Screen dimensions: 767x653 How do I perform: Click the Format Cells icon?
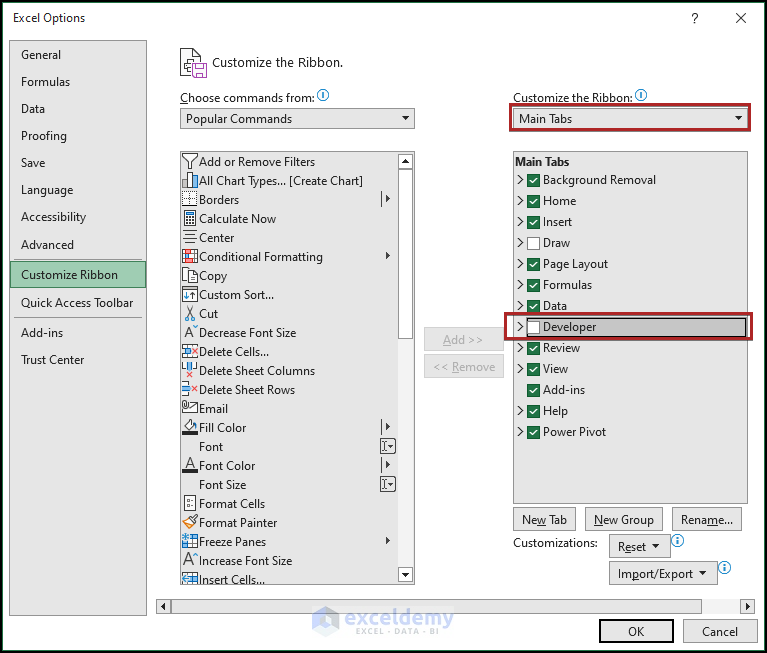pyautogui.click(x=190, y=503)
